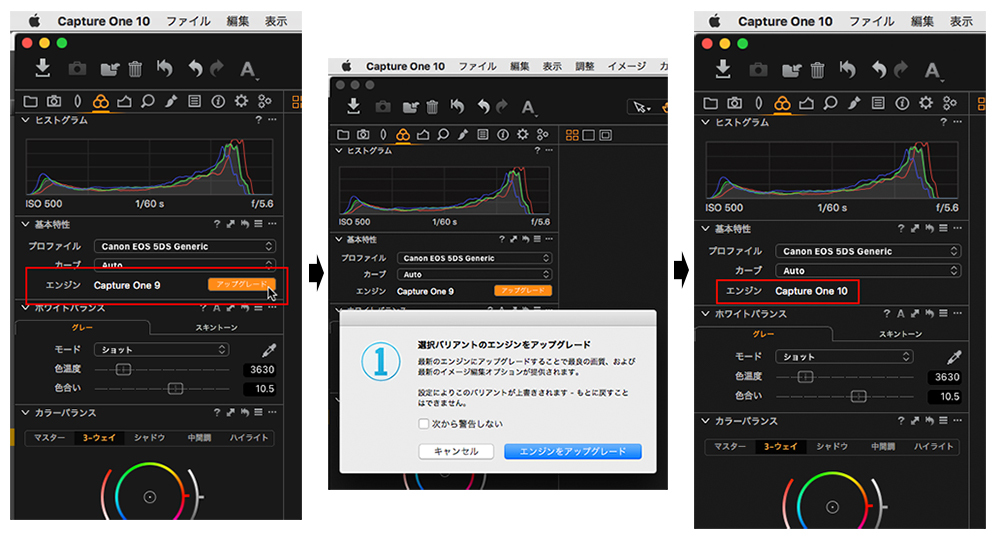Open the Metadata tool tab in left window
The height and width of the screenshot is (541, 1000).
[x=195, y=101]
